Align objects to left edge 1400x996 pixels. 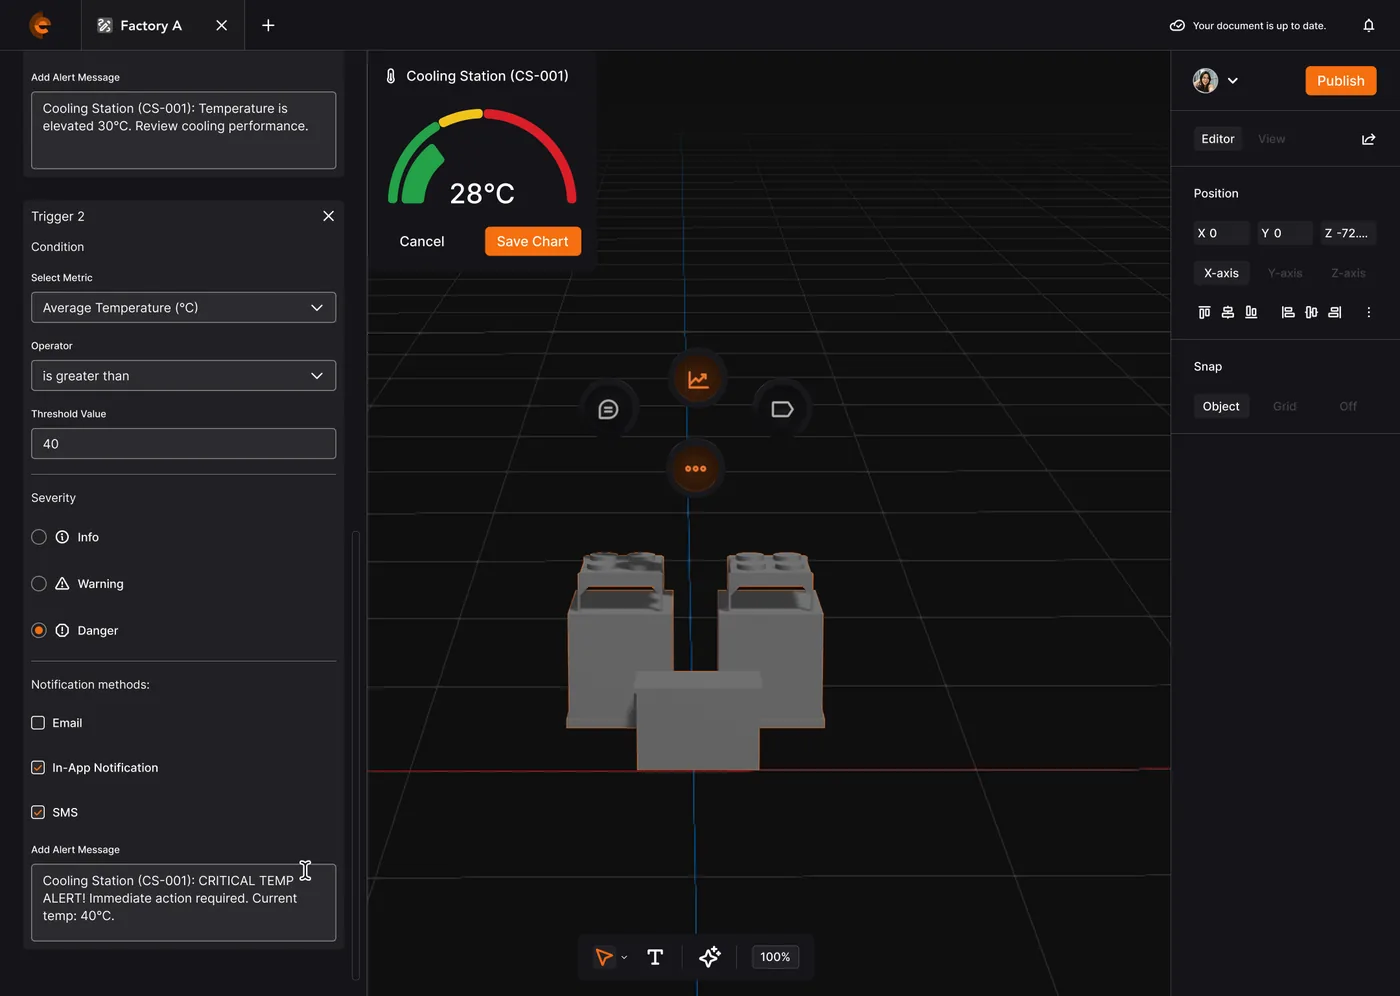click(1288, 312)
